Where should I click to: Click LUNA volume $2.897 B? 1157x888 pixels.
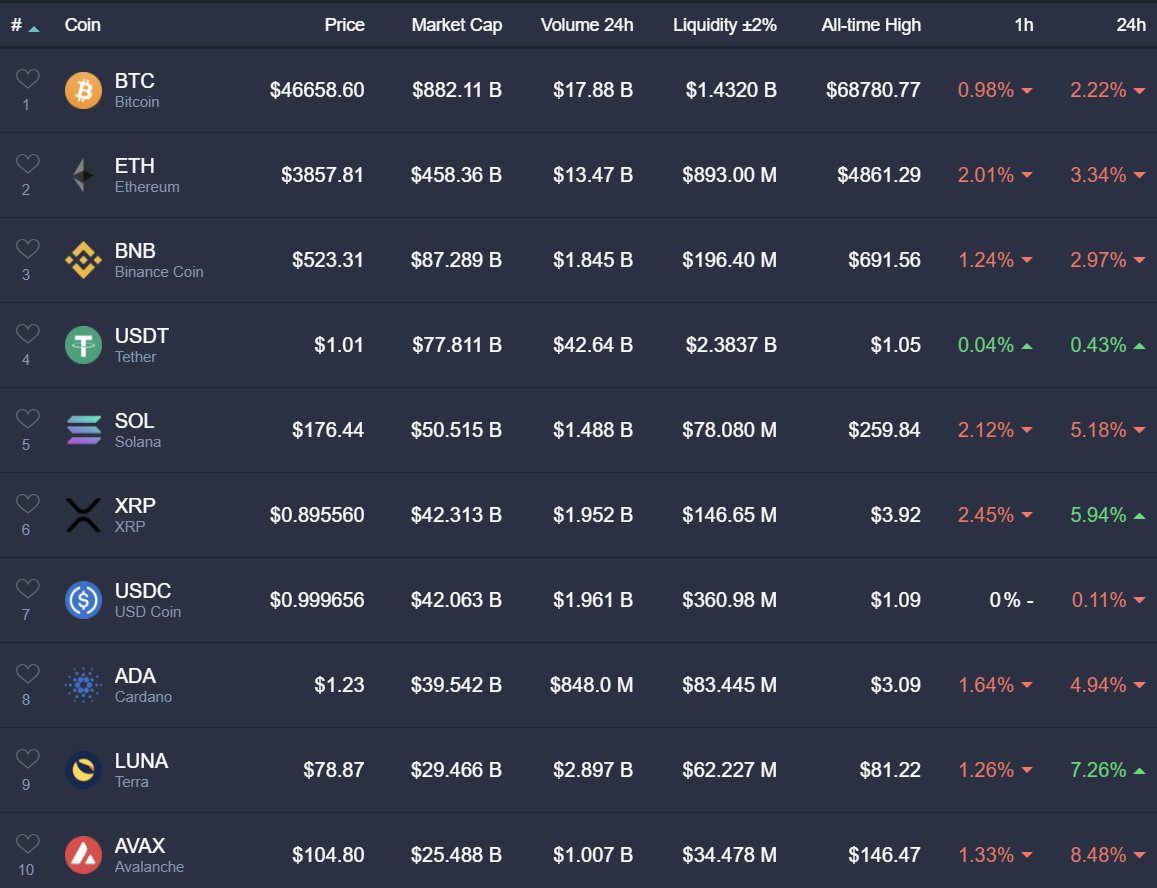[593, 769]
